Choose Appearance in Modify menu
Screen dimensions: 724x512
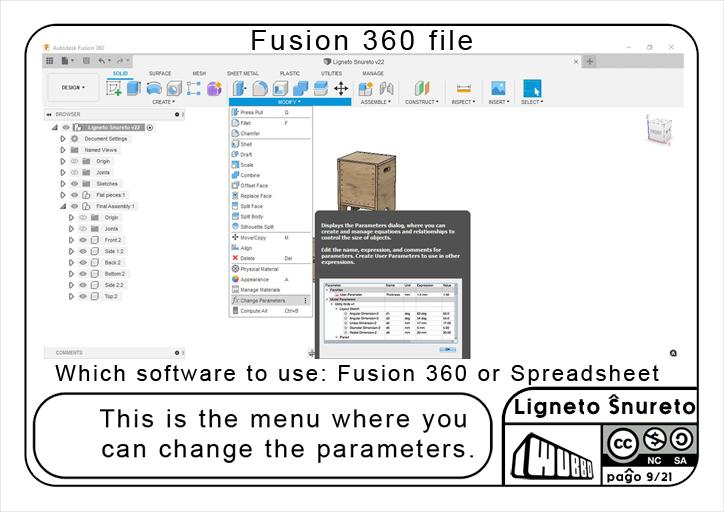[270, 279]
